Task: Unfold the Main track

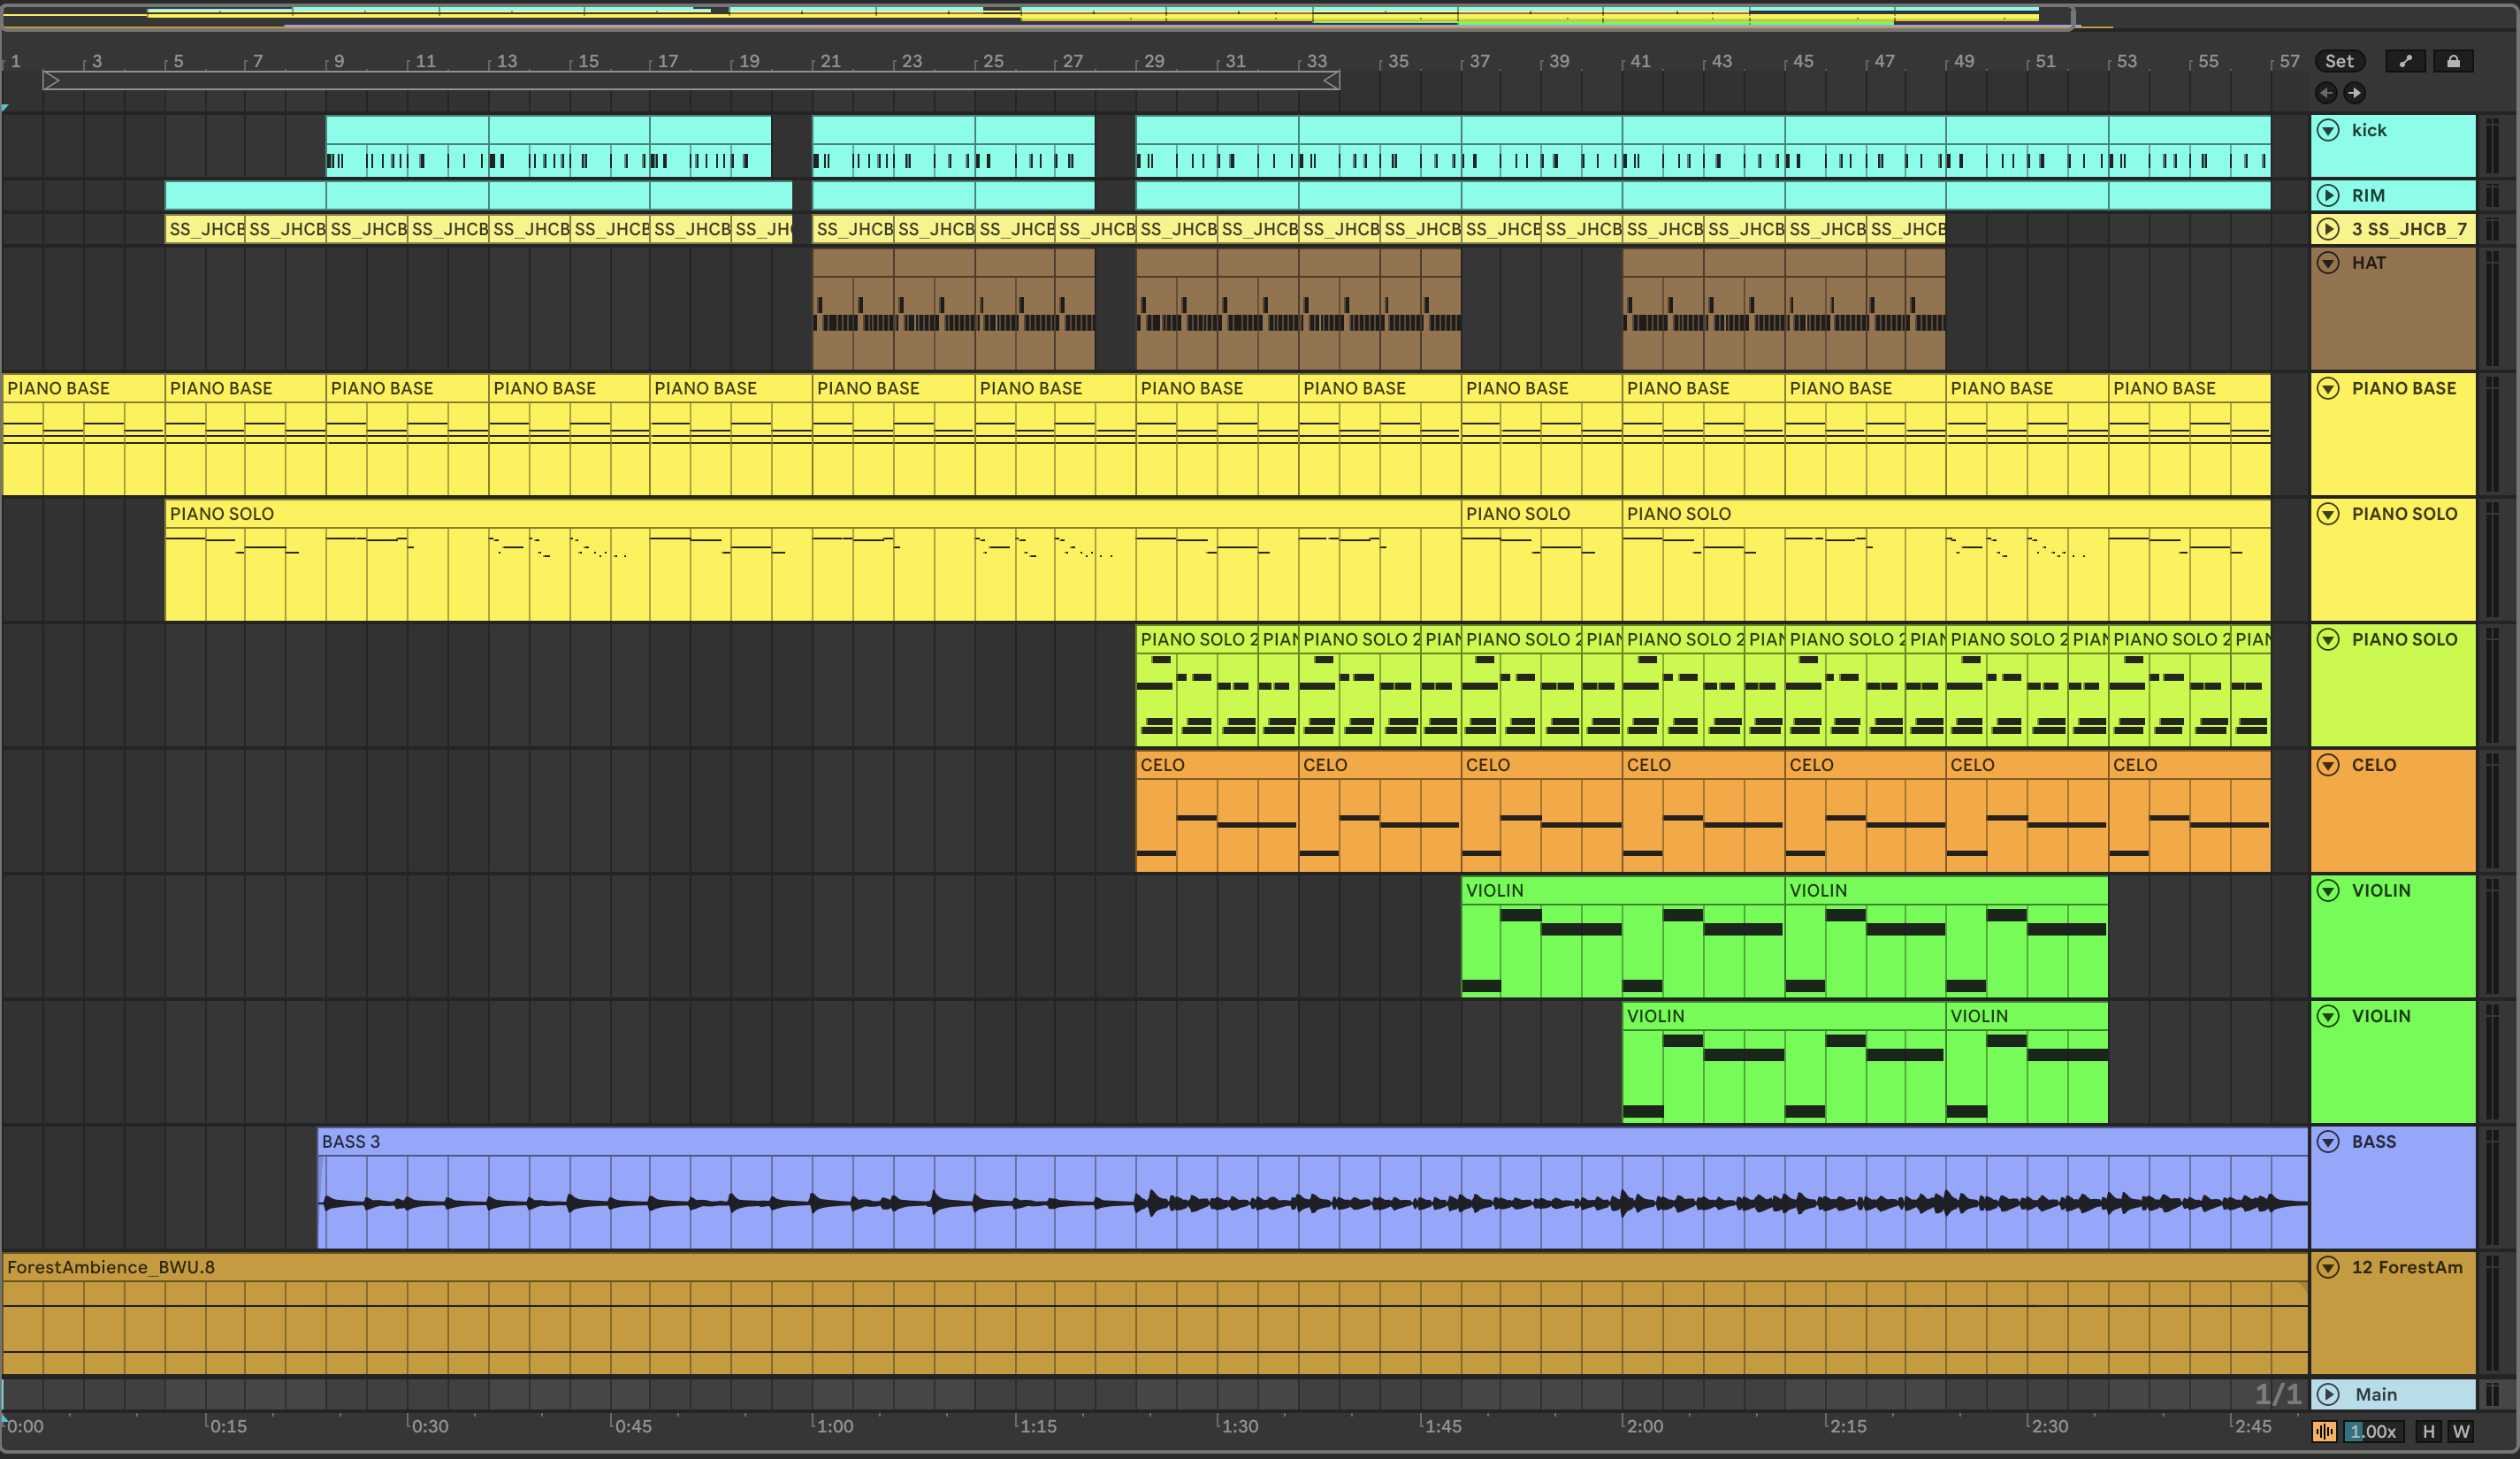Action: pos(2328,1394)
